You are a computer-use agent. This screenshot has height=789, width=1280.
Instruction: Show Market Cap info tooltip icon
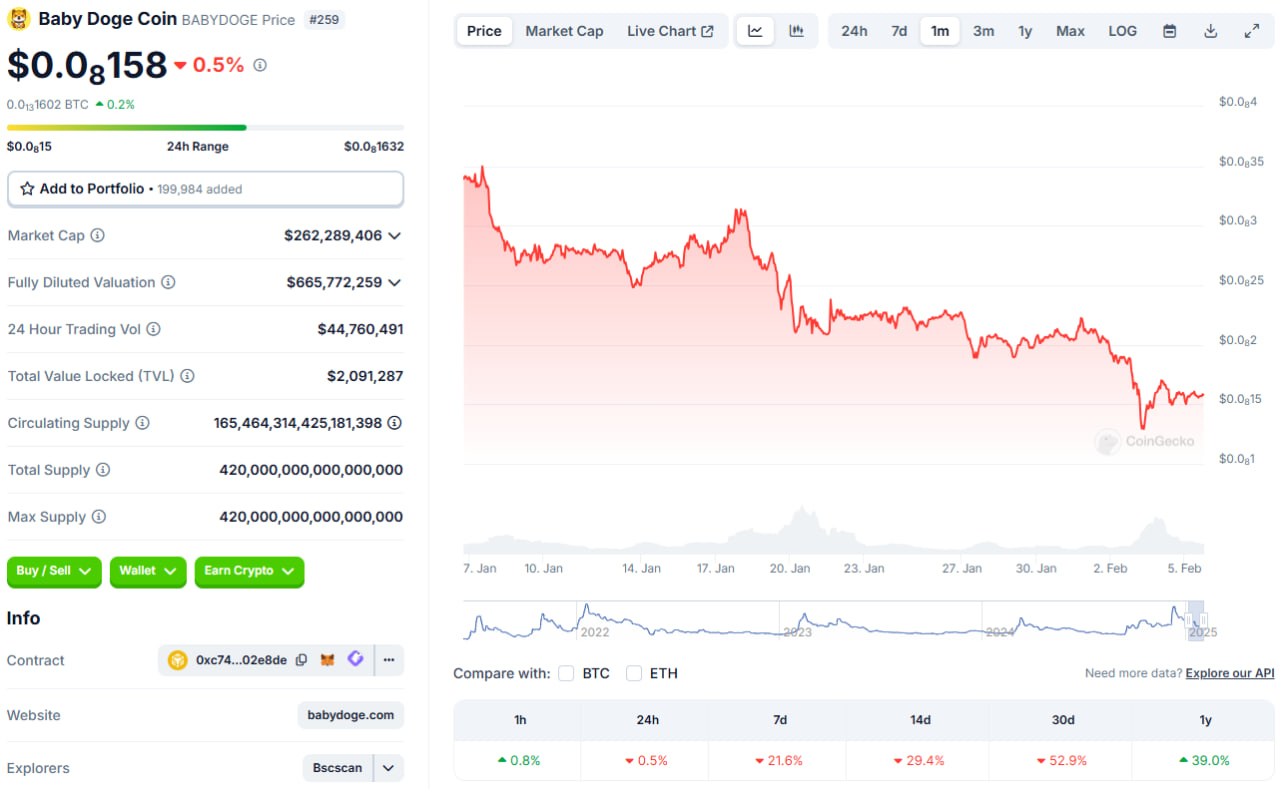click(x=97, y=236)
